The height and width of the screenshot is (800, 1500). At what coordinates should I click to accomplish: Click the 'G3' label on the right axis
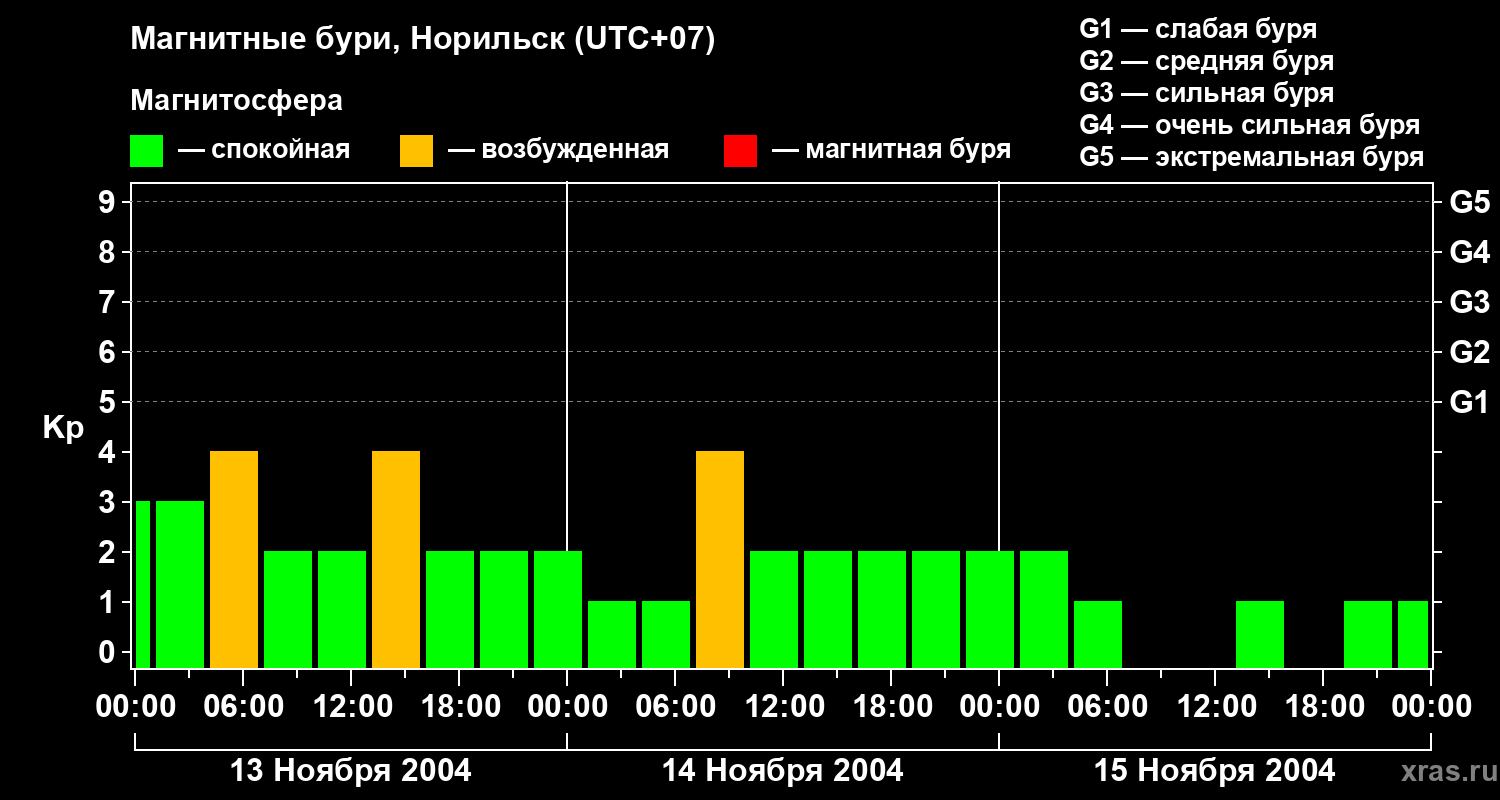(x=1469, y=302)
